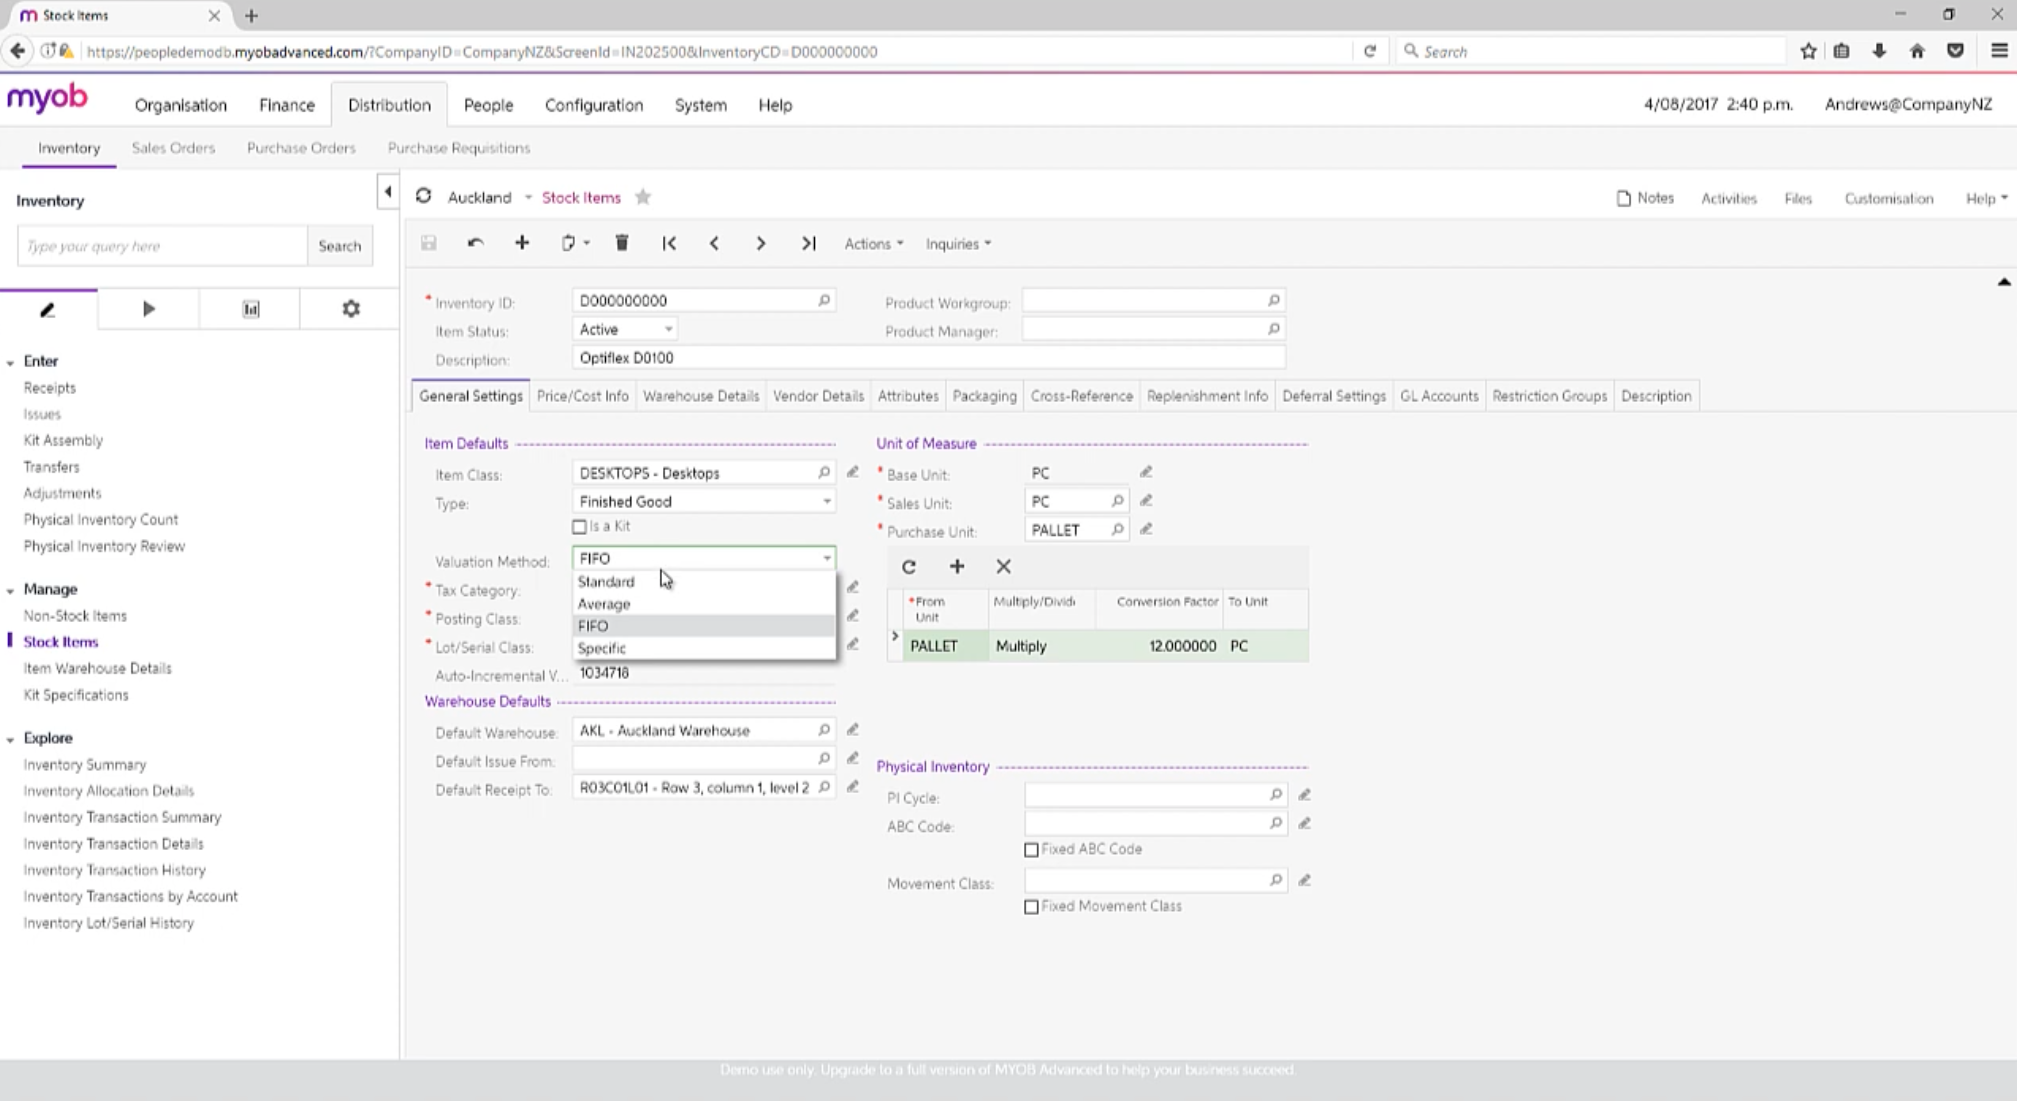
Task: Jump to last record using navigation arrow
Action: click(808, 243)
